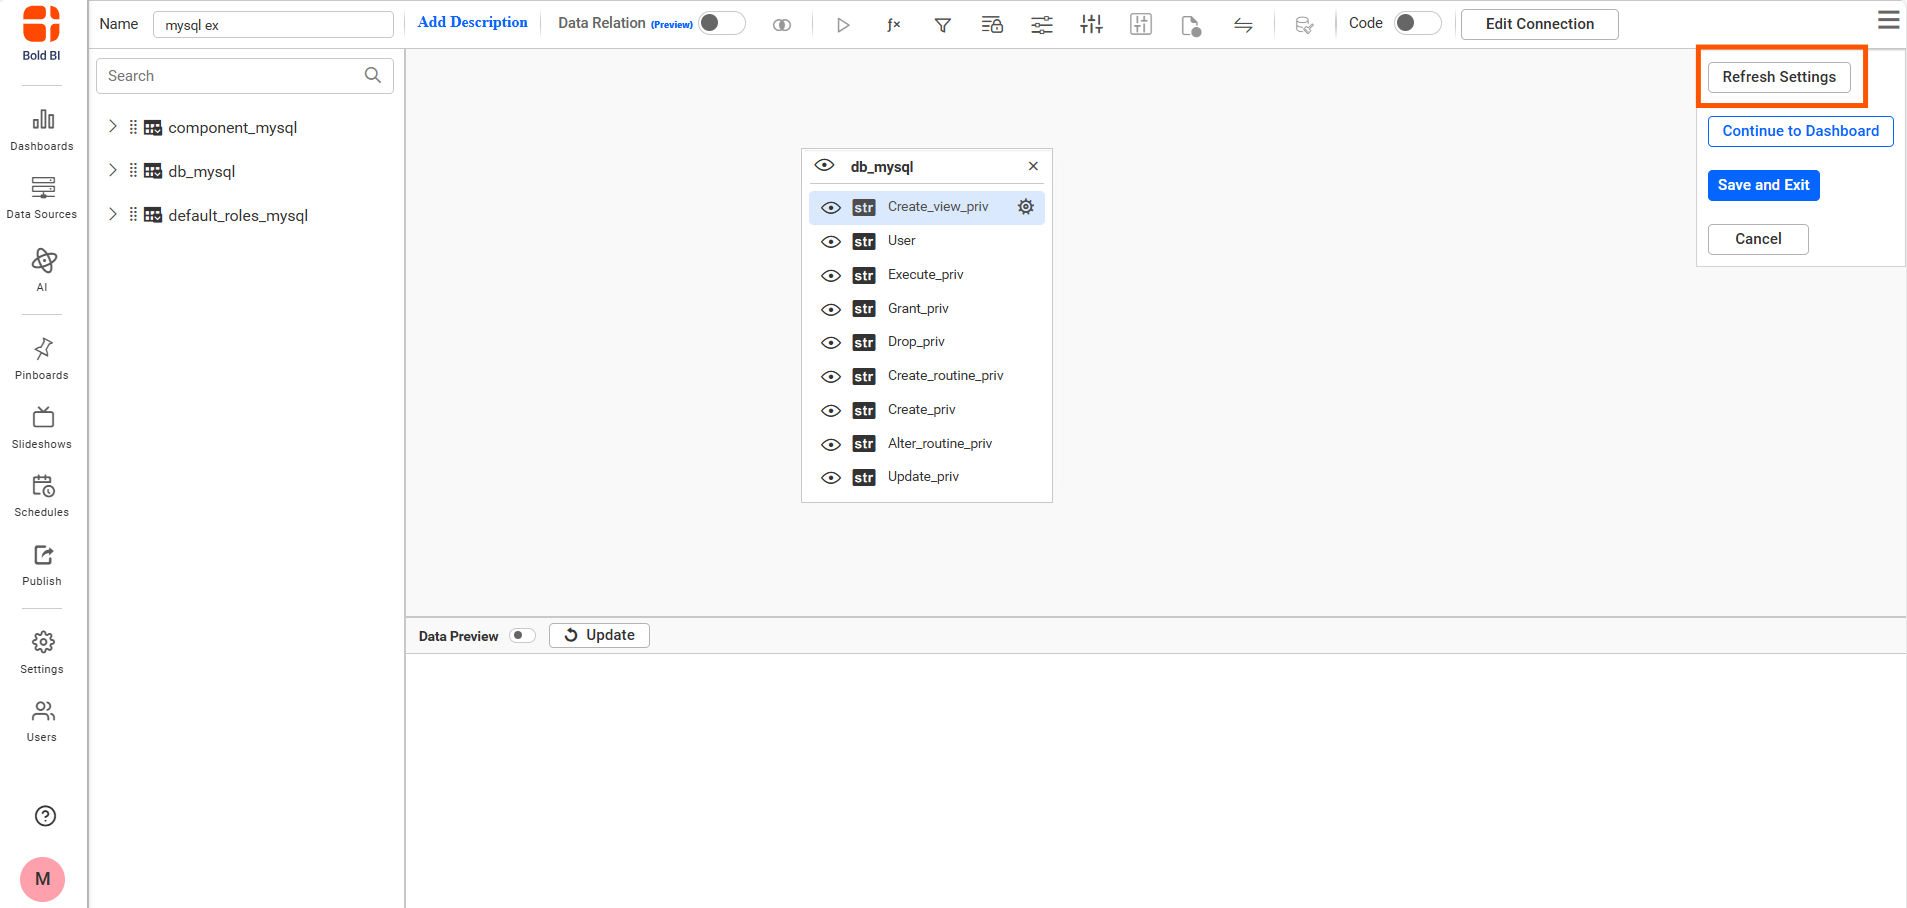Click the help question mark icon
The width and height of the screenshot is (1907, 908).
point(45,816)
